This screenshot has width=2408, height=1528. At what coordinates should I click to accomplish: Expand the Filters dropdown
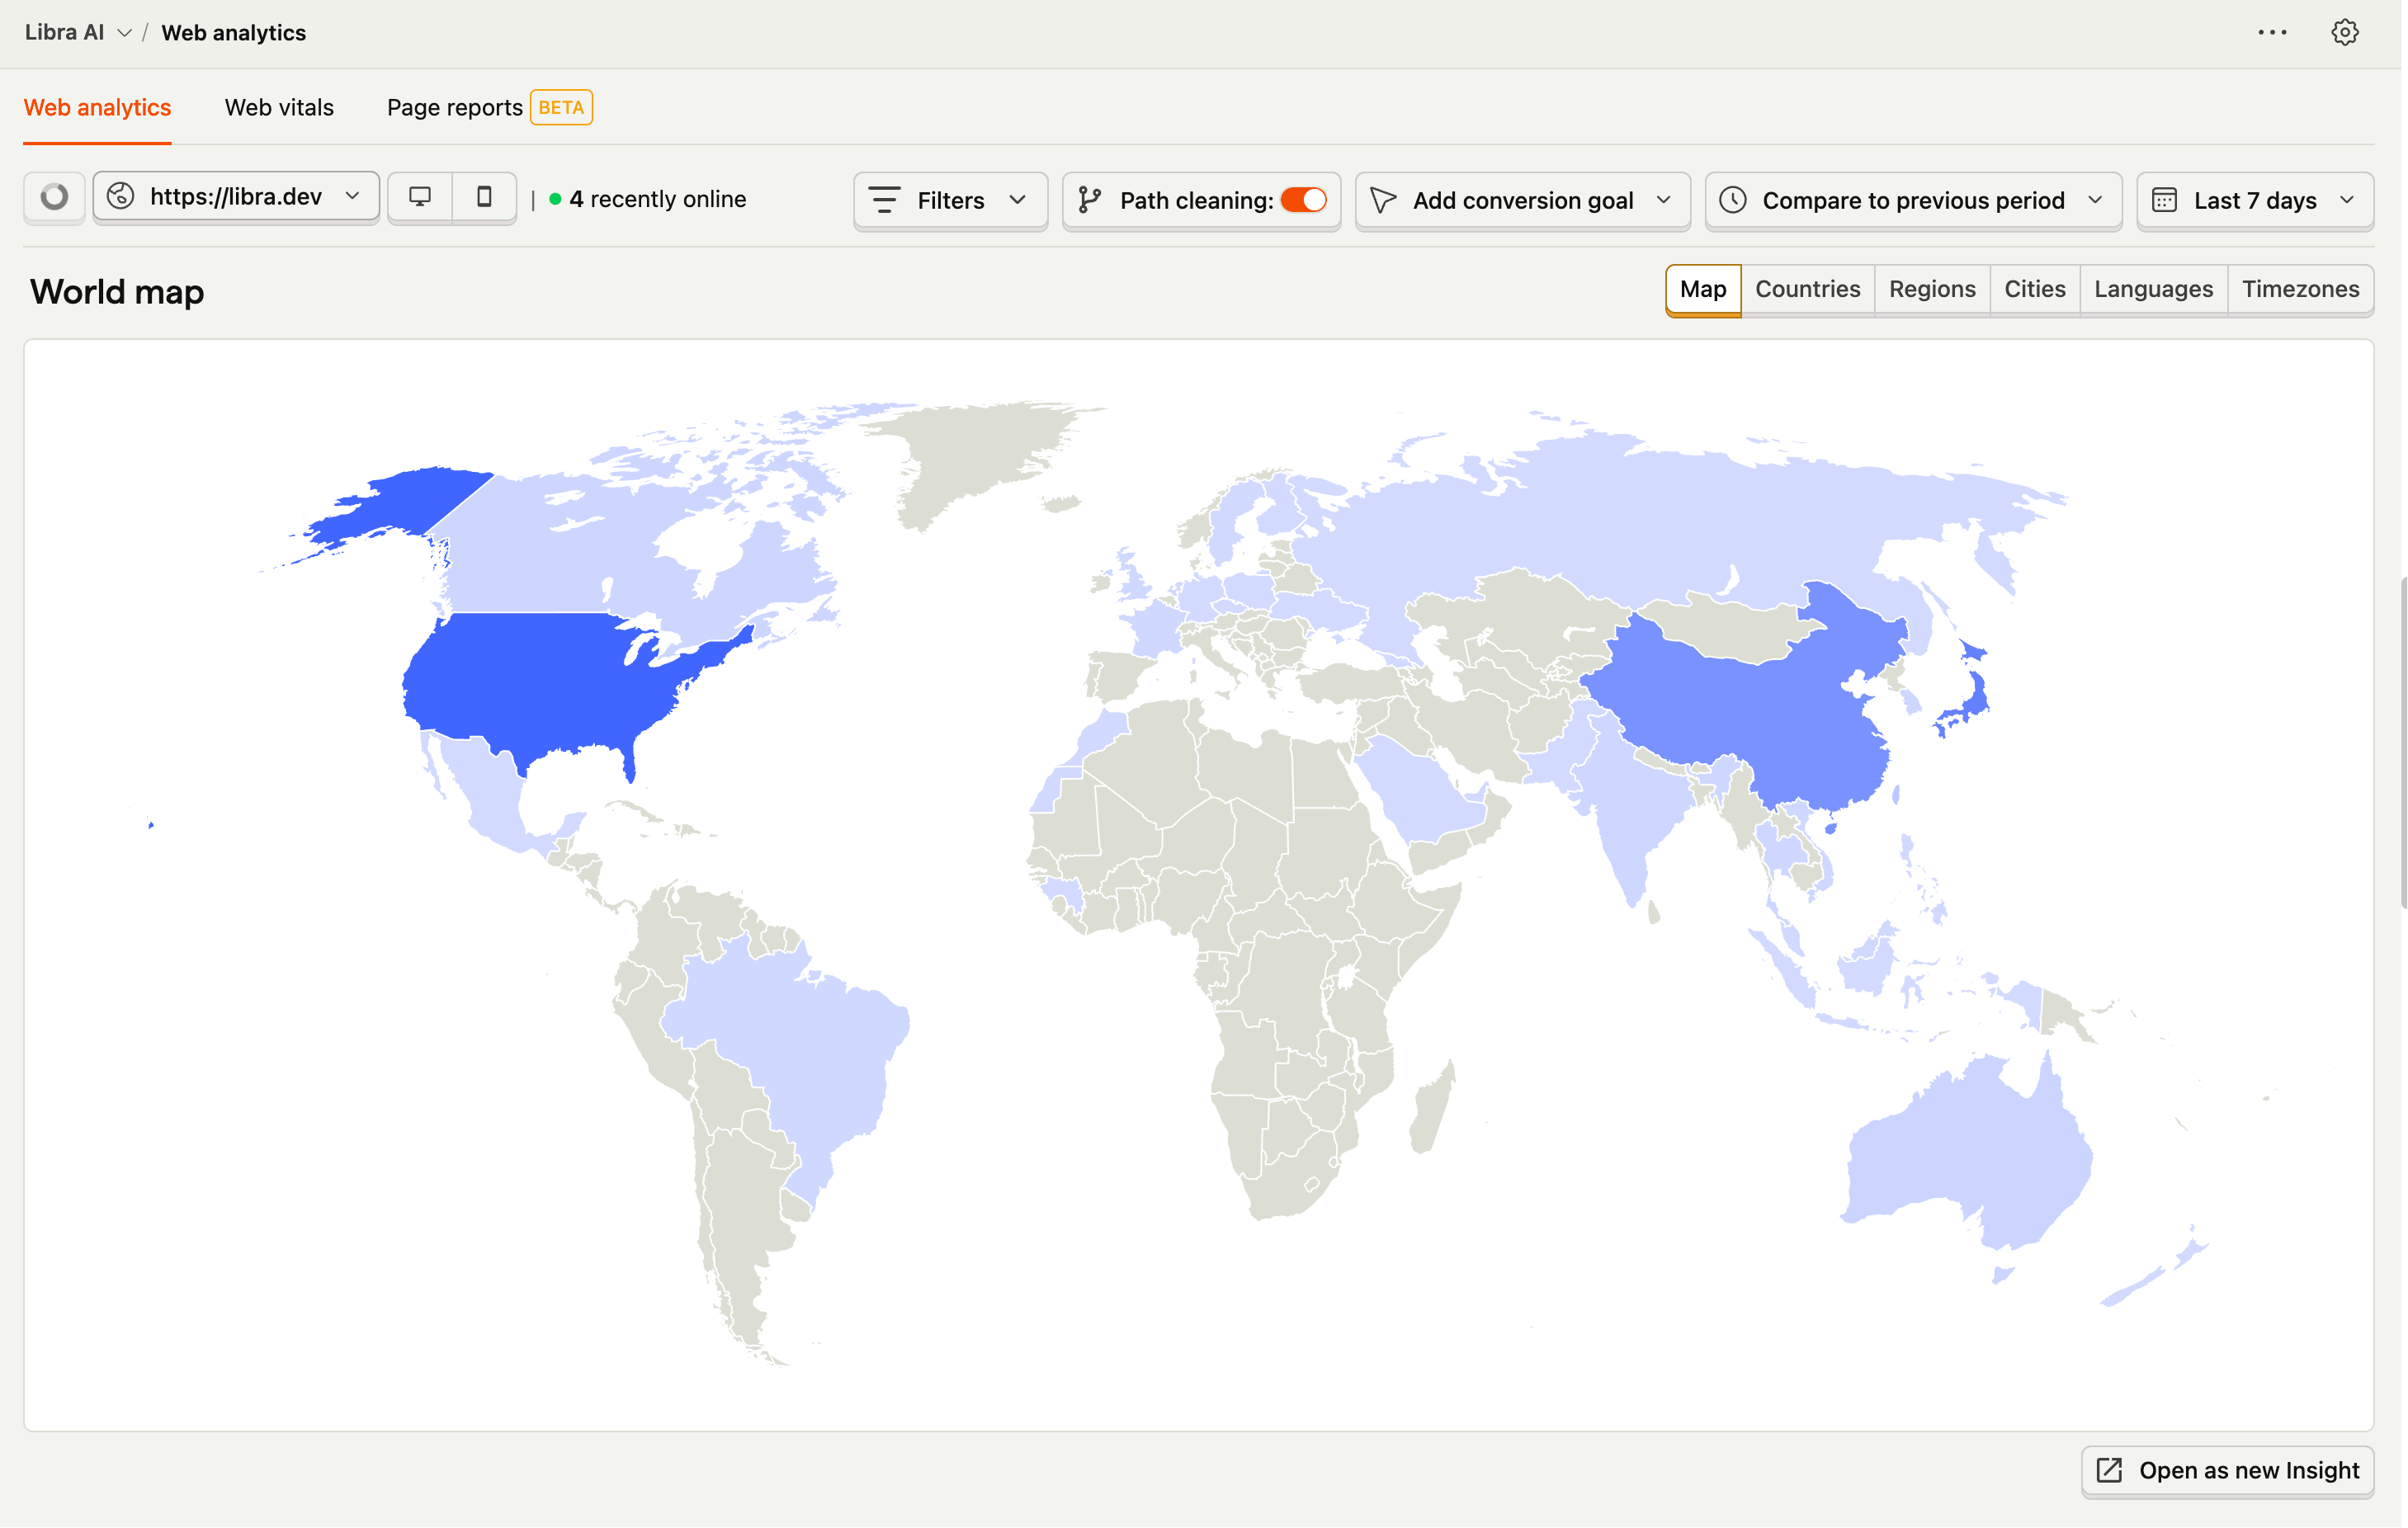949,200
